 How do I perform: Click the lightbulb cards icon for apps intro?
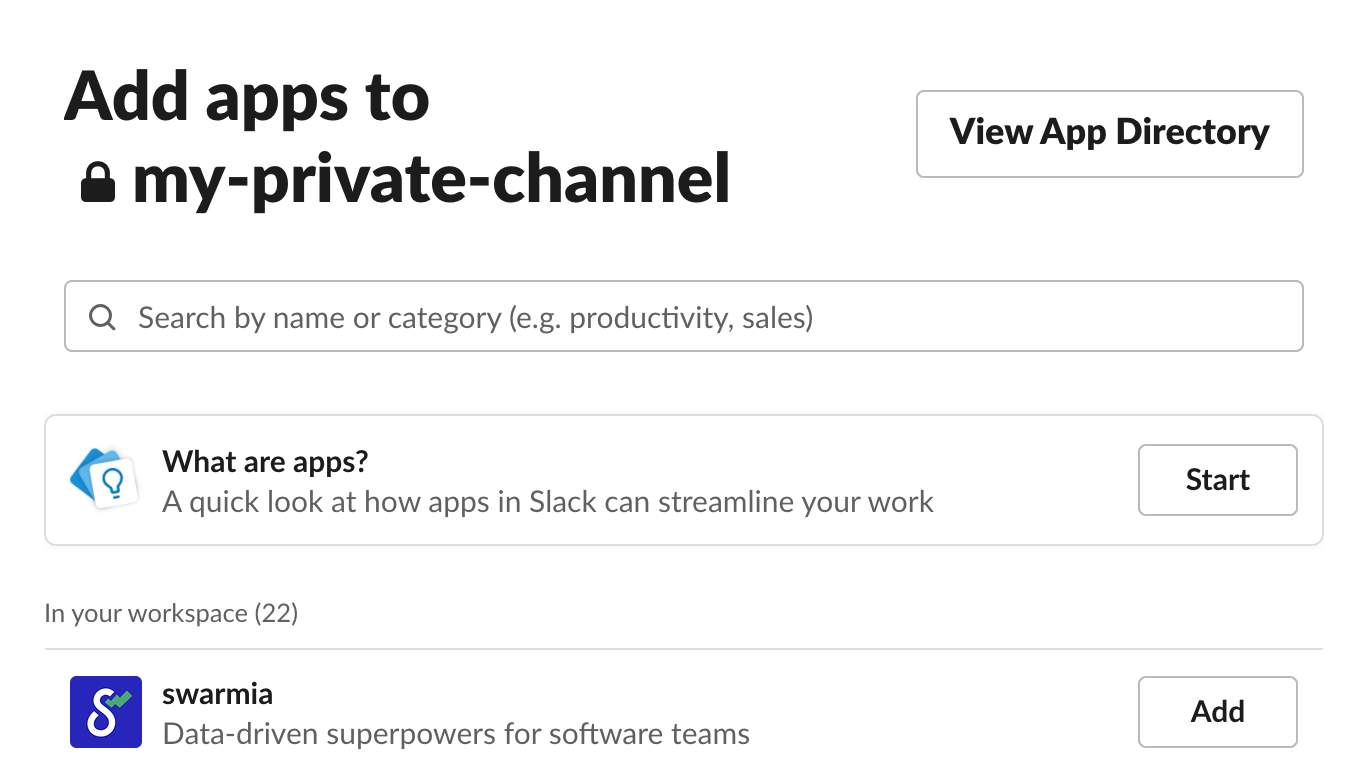point(104,478)
